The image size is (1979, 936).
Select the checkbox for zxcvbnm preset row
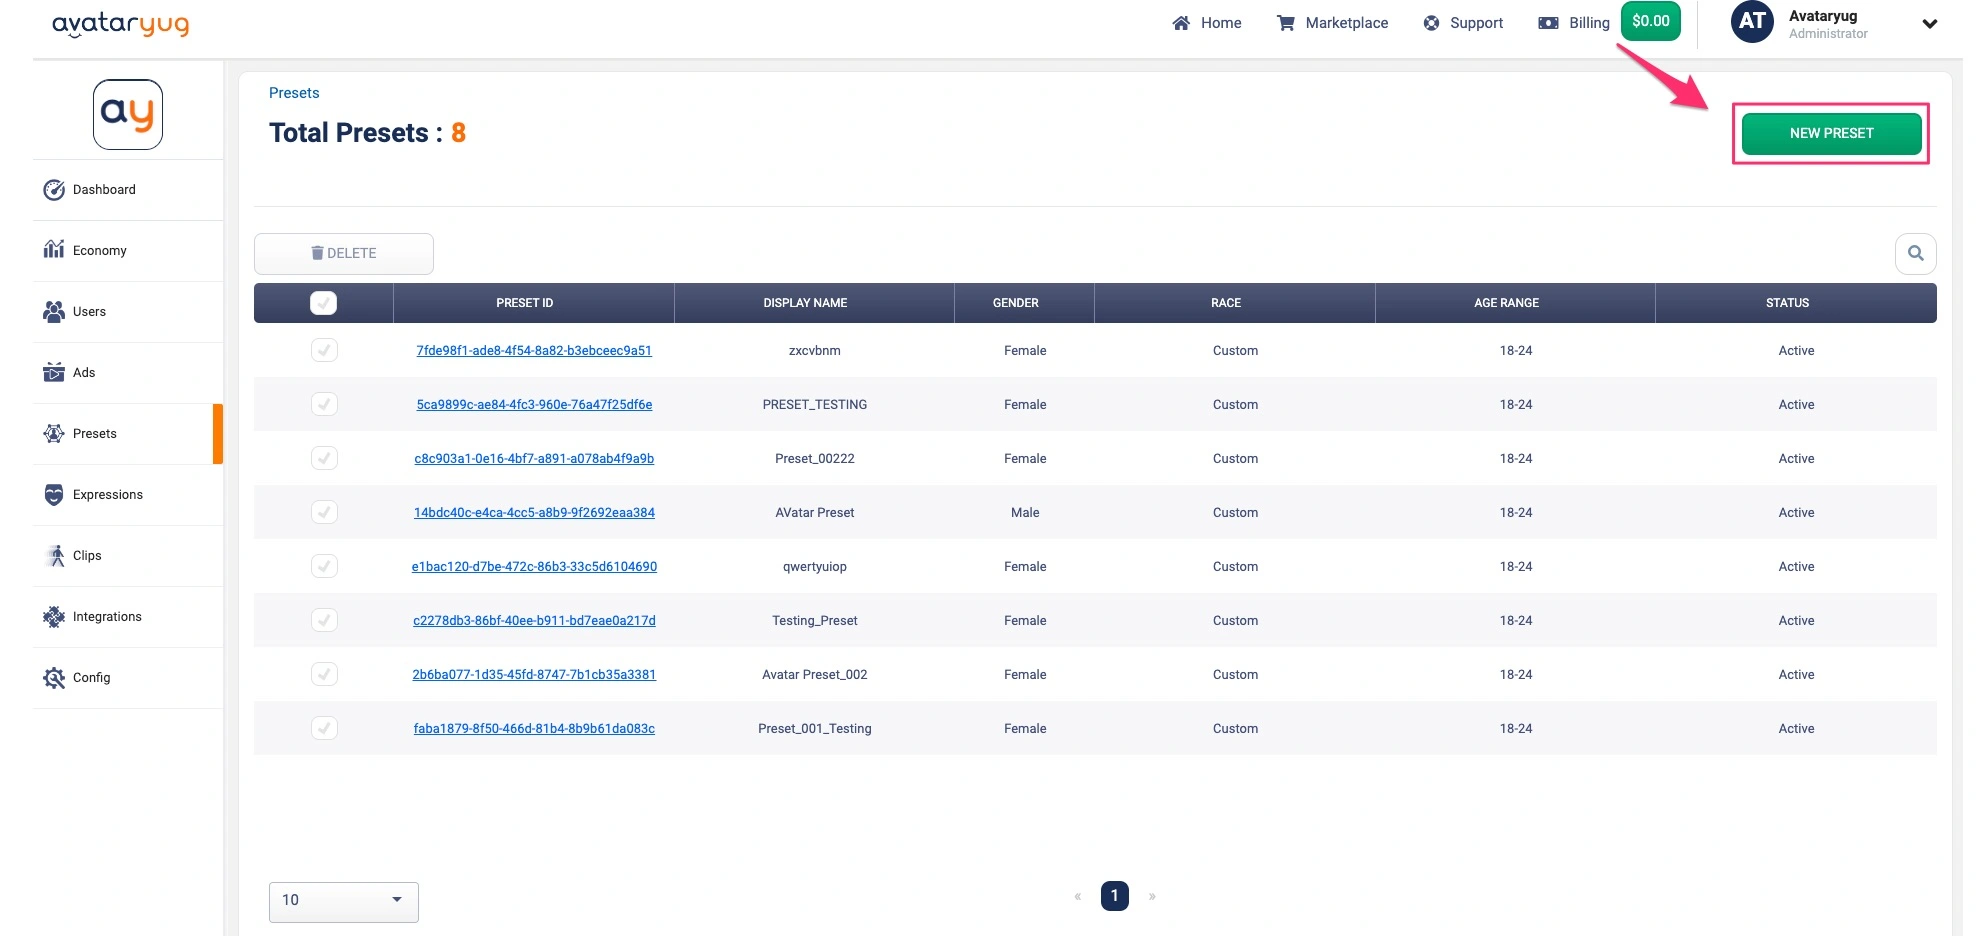(323, 350)
